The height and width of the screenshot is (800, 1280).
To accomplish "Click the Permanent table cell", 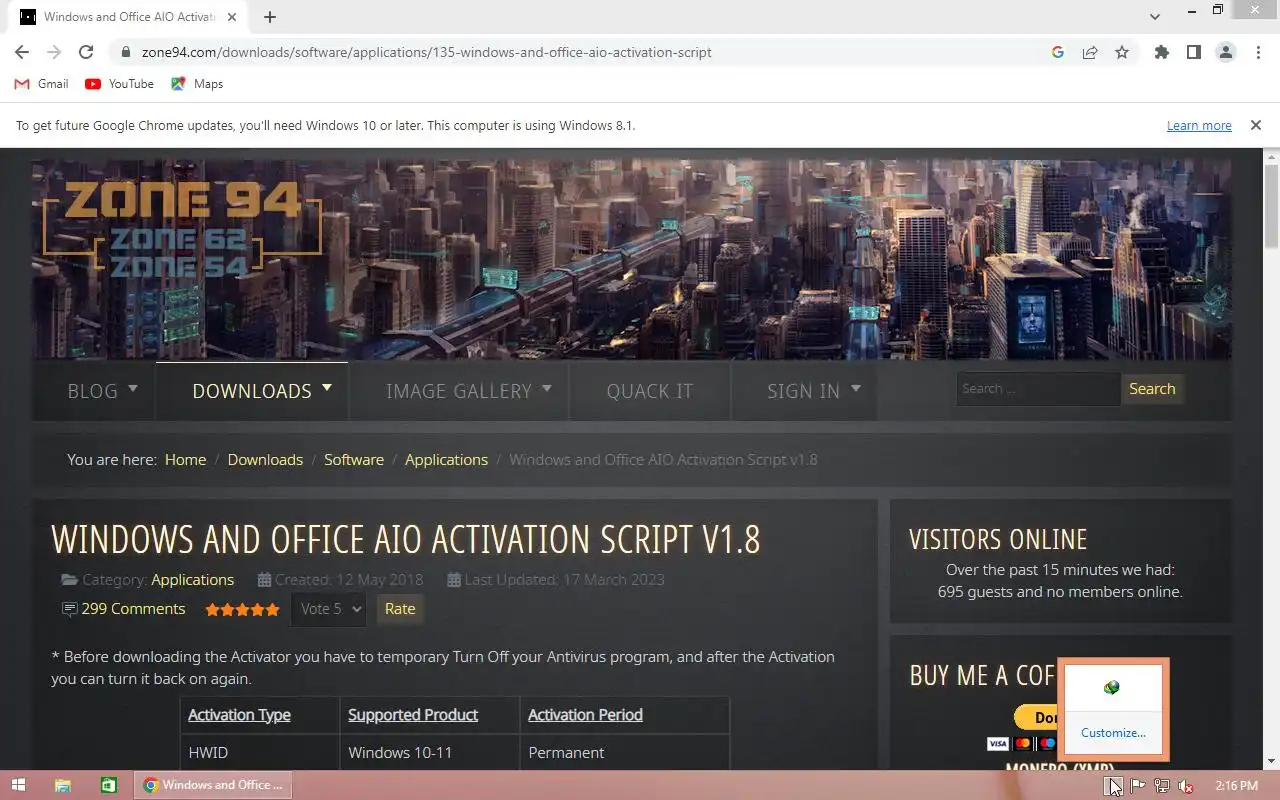I will (x=624, y=752).
